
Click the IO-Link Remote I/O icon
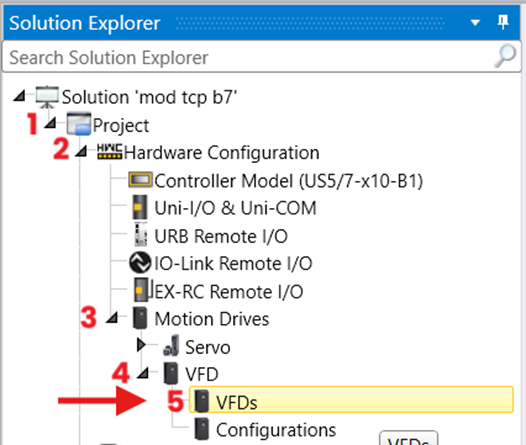pyautogui.click(x=140, y=262)
